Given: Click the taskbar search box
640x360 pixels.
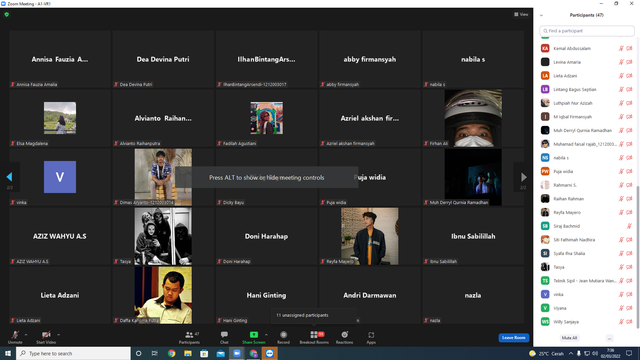Looking at the screenshot, I should (x=73, y=353).
